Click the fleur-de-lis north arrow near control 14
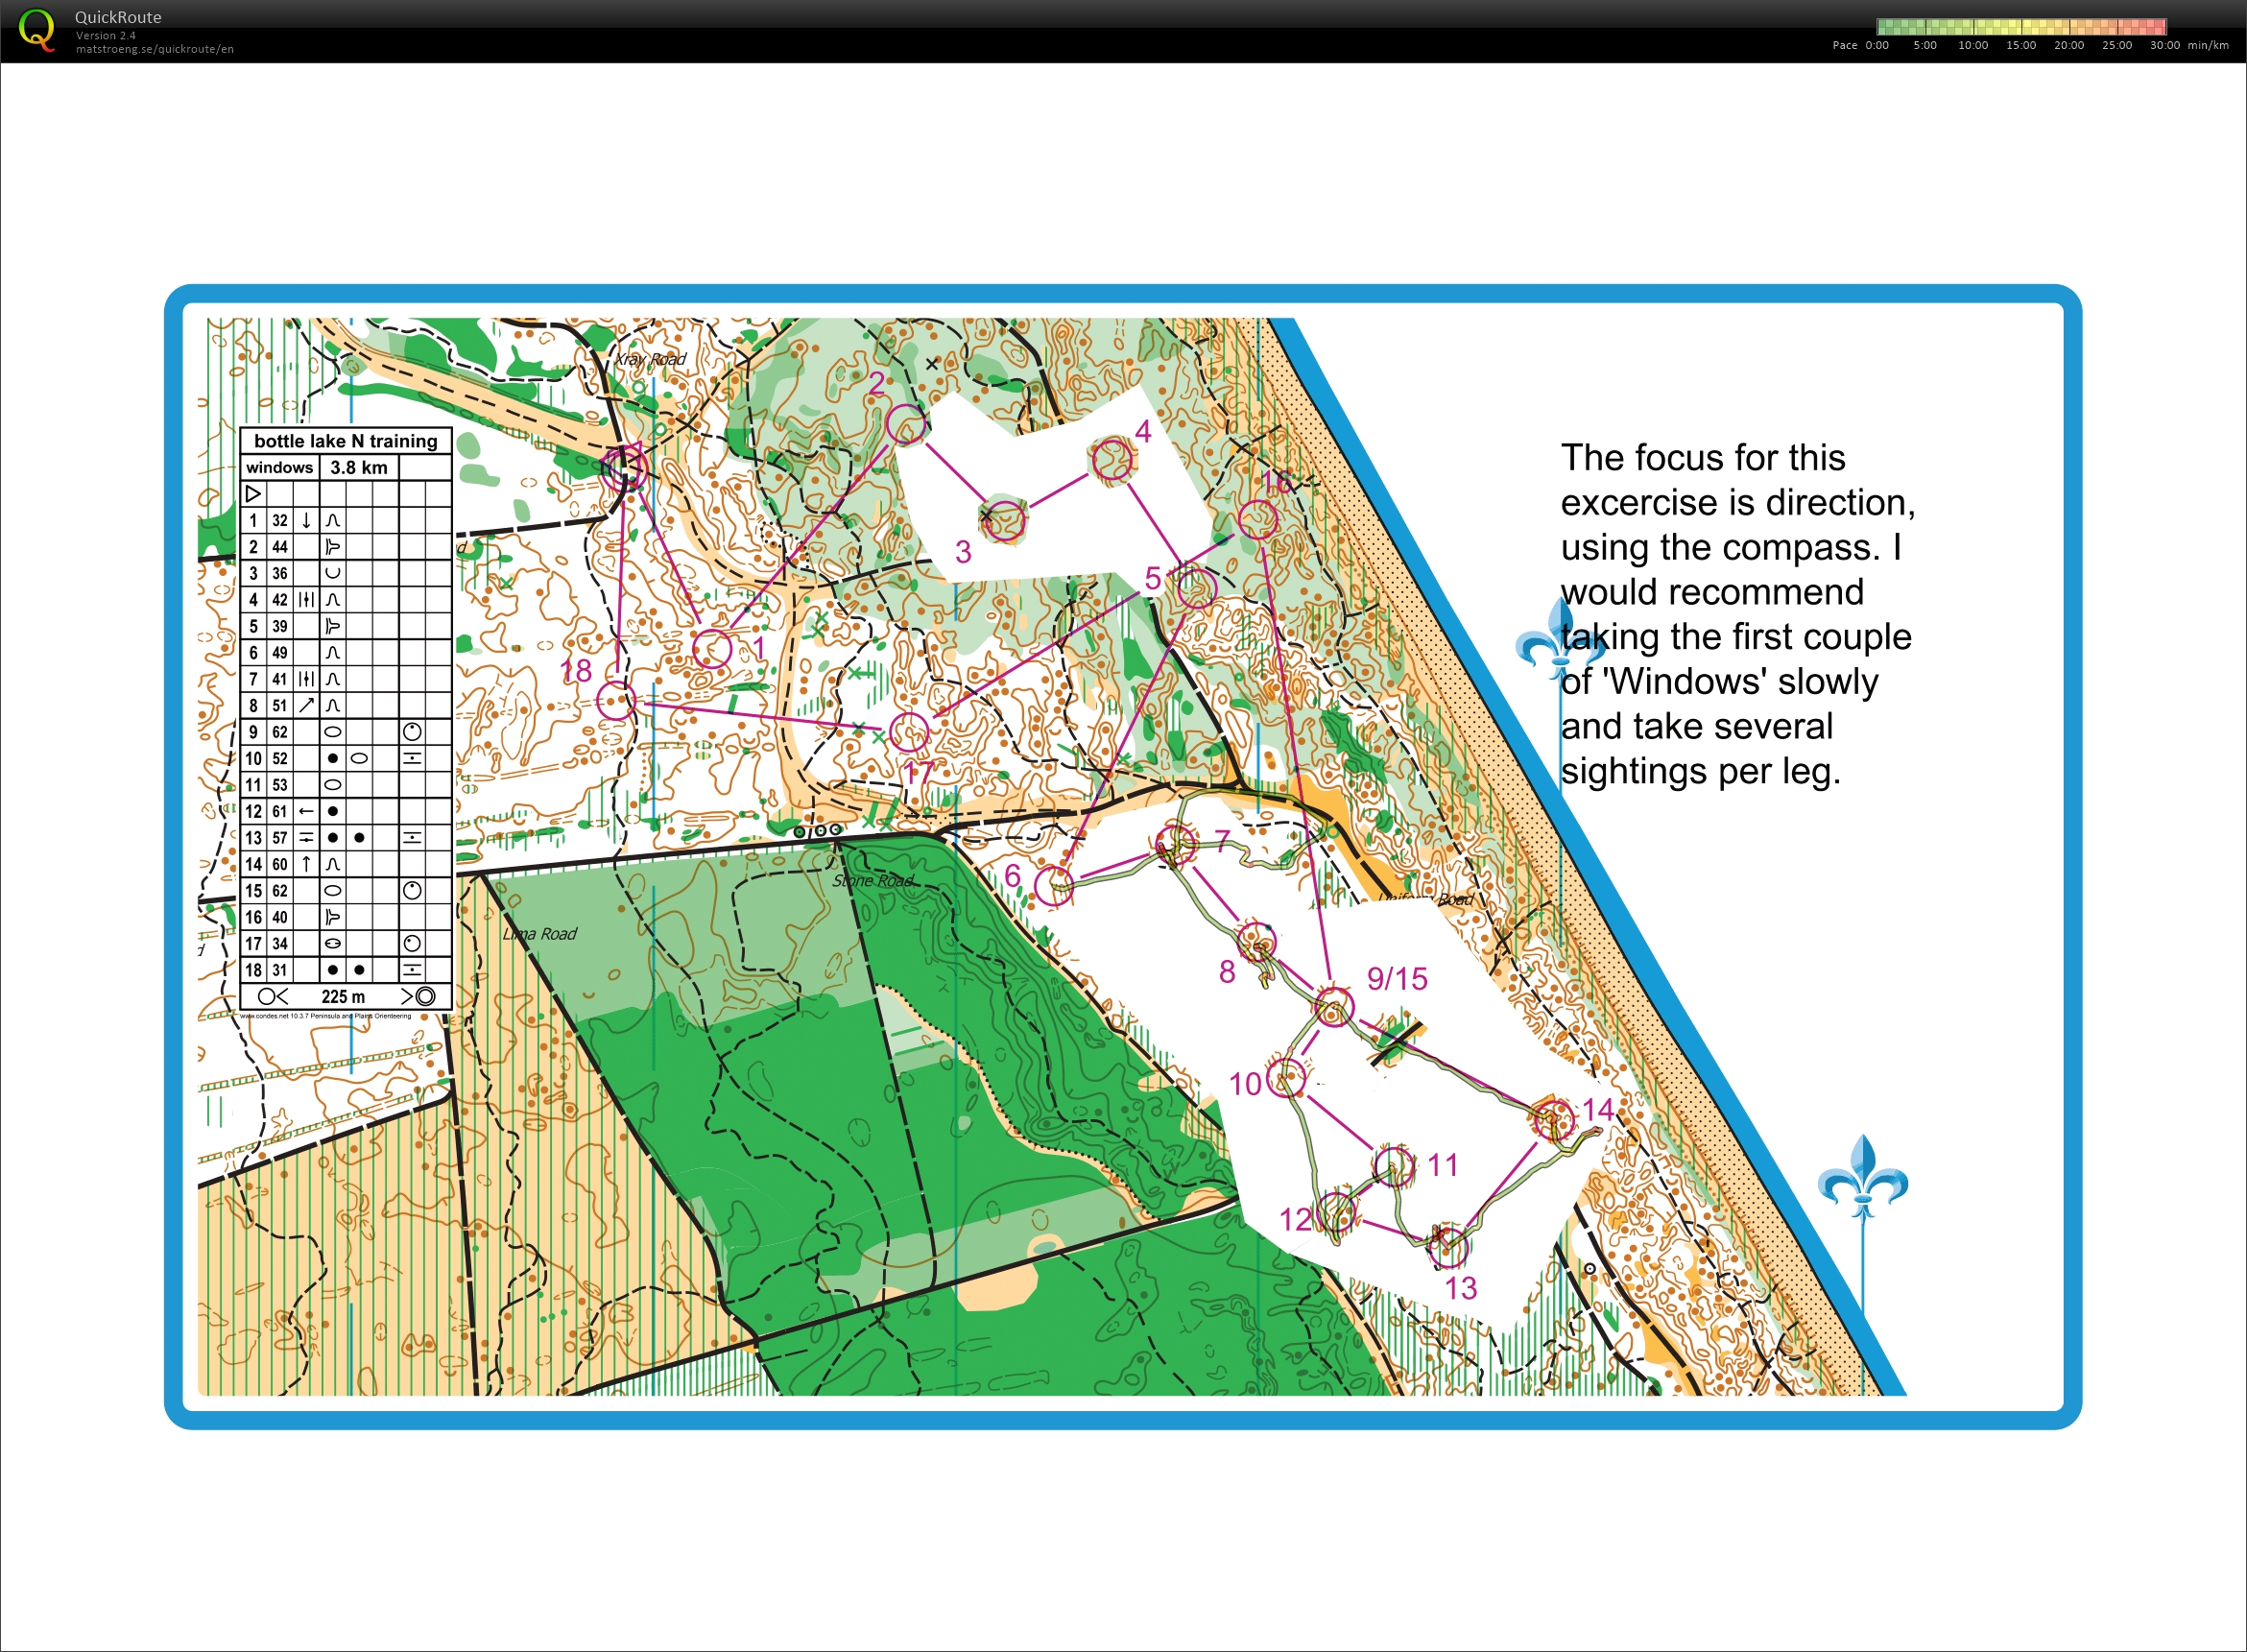The width and height of the screenshot is (2247, 1652). click(x=1862, y=1178)
